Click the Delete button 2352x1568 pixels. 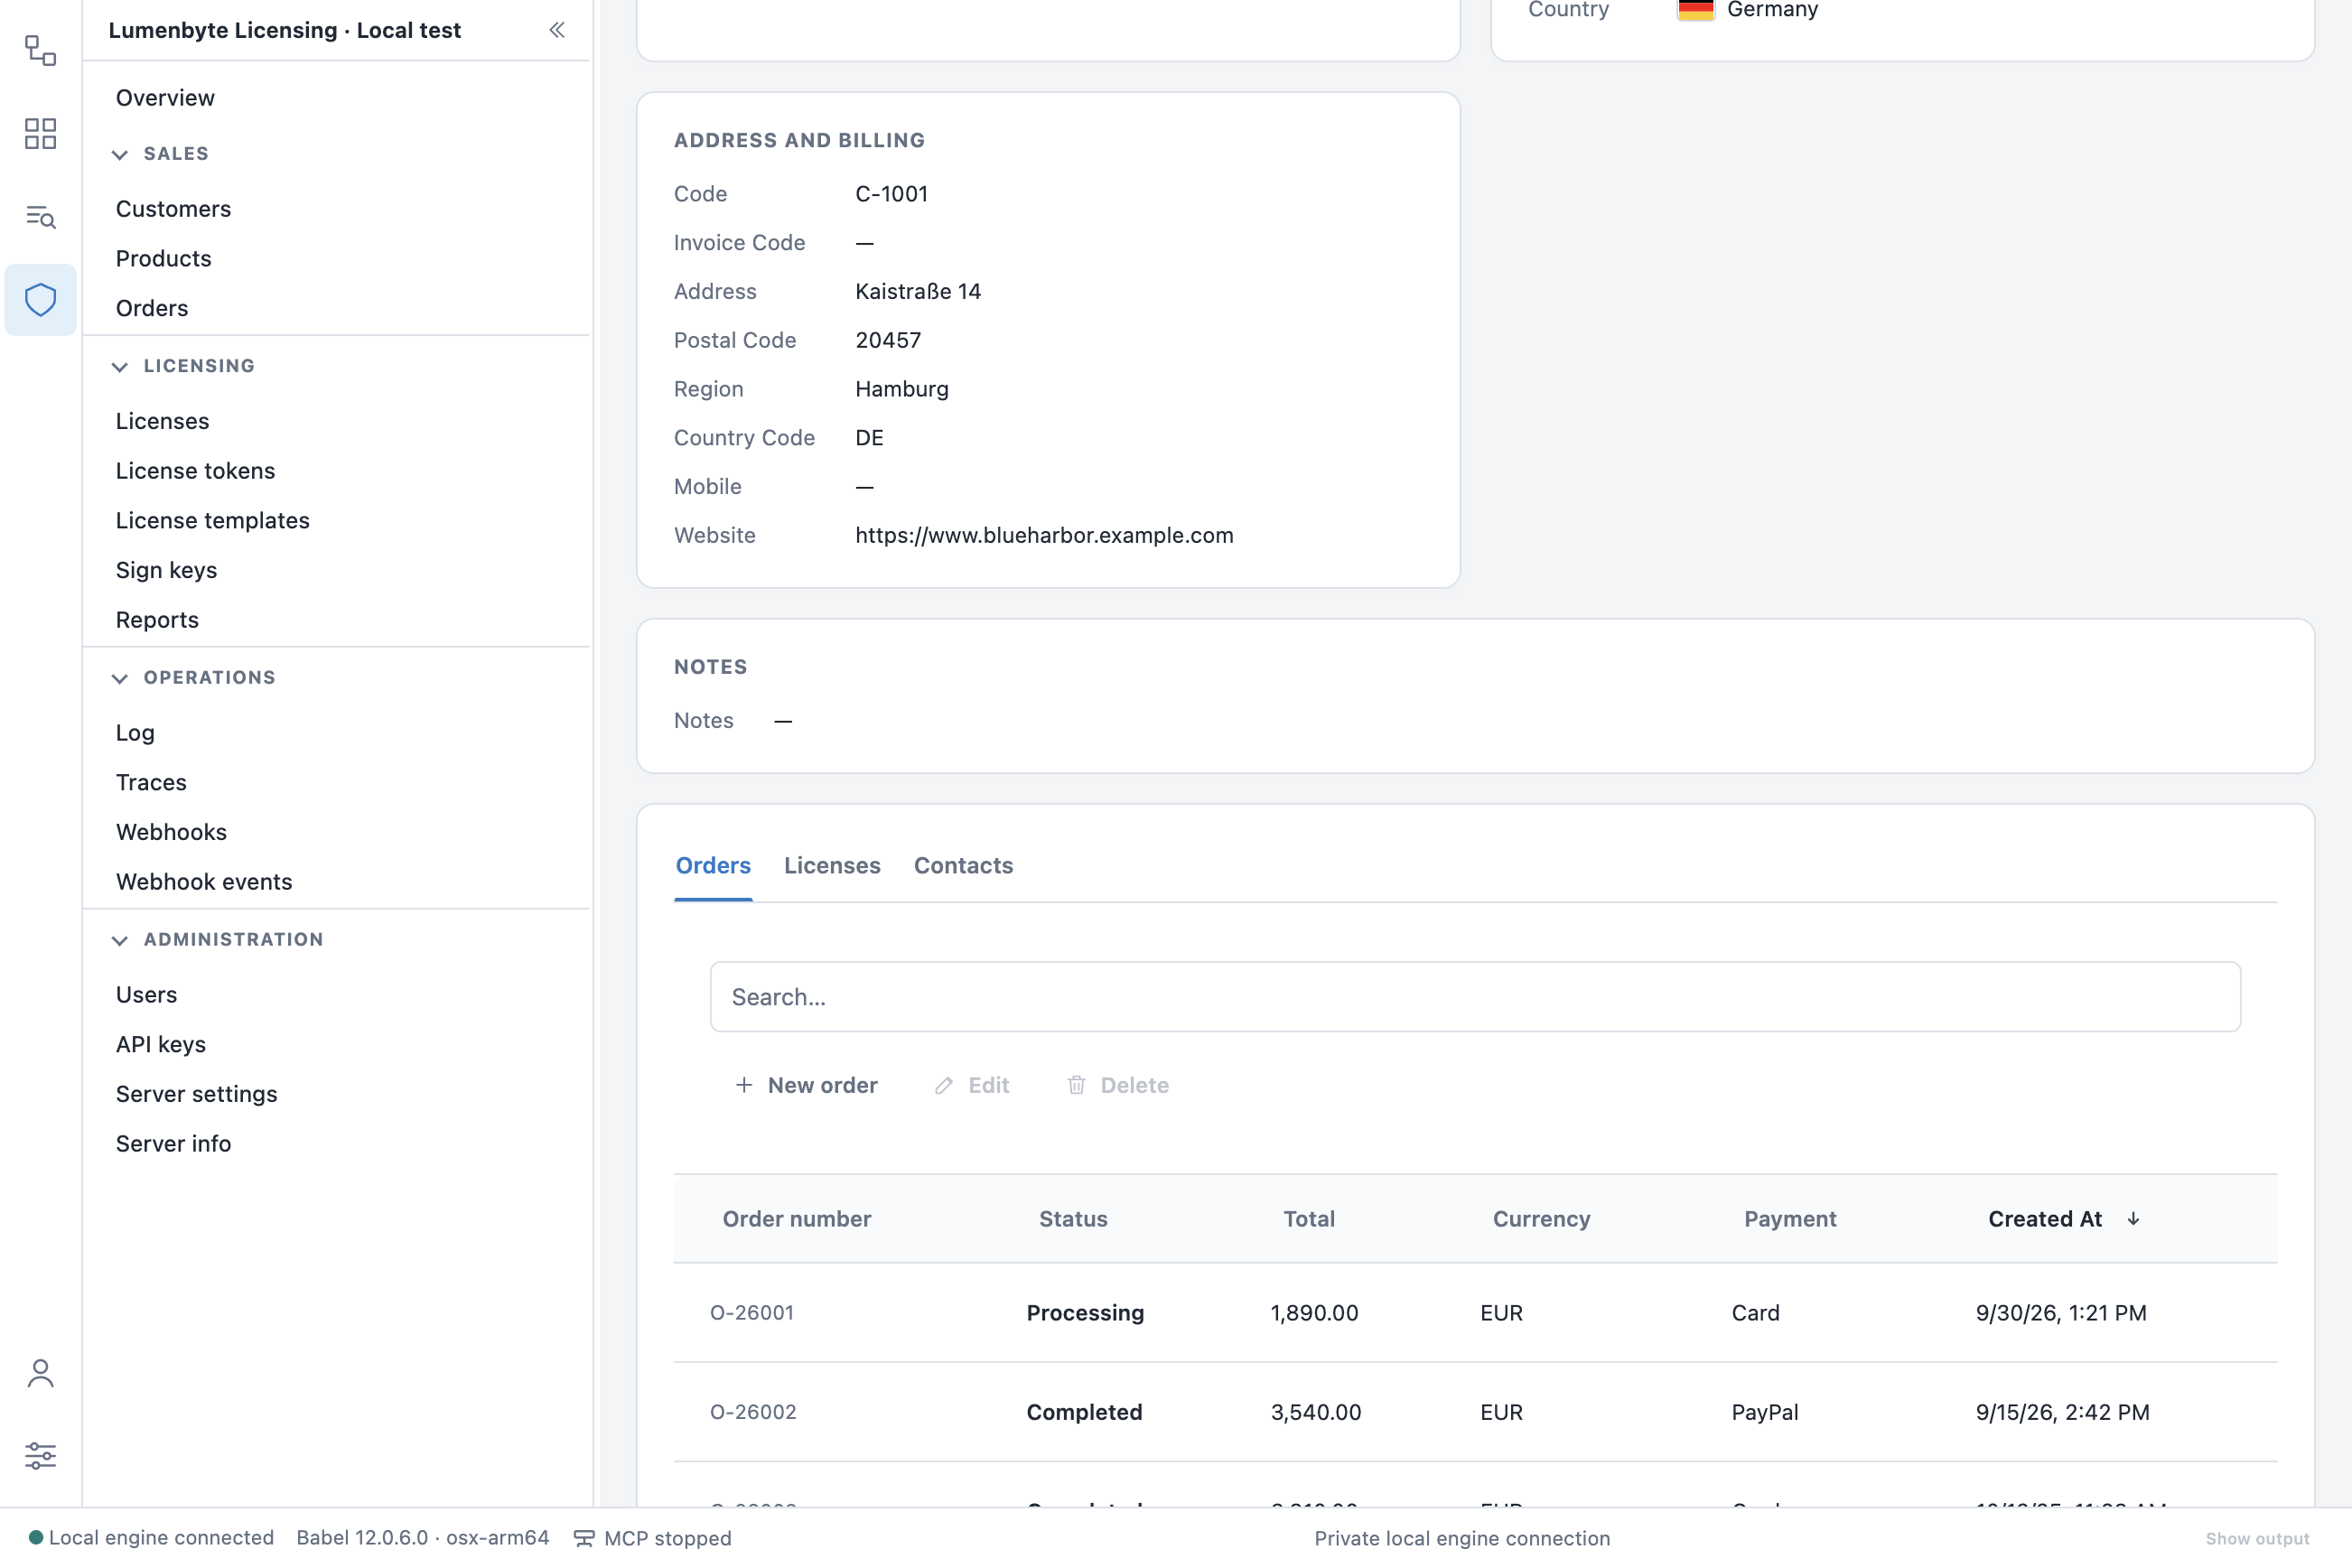pyautogui.click(x=1118, y=1085)
